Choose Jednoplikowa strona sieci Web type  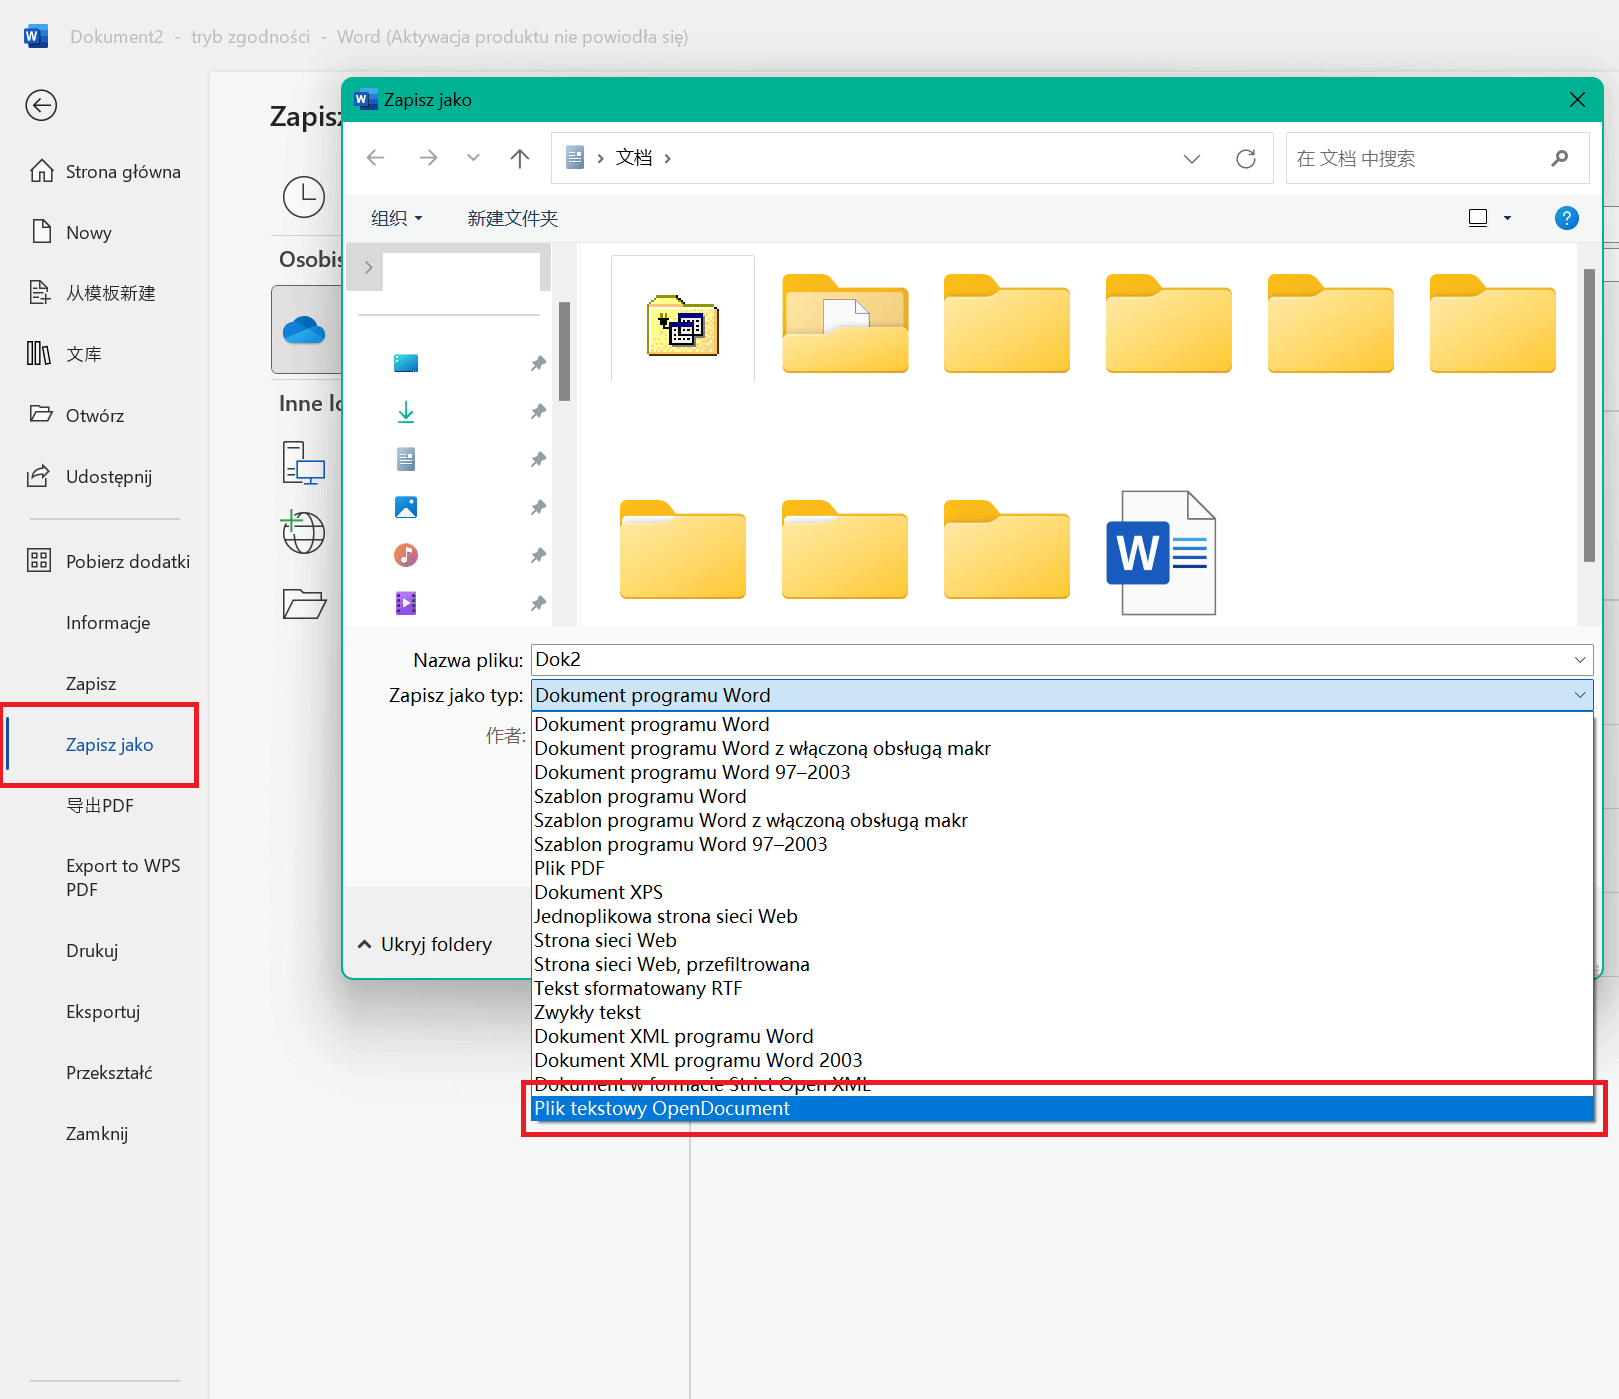click(x=1062, y=916)
